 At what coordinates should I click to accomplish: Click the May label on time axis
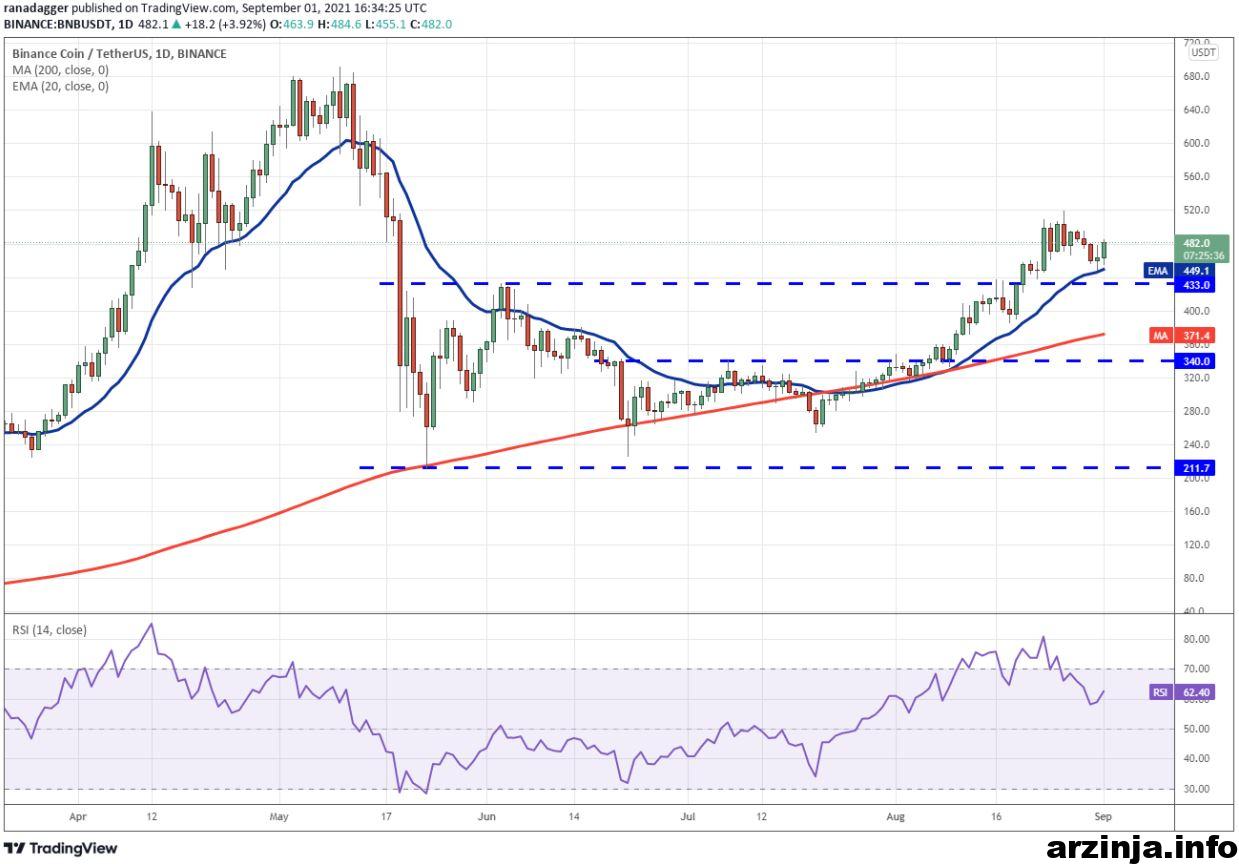click(278, 816)
